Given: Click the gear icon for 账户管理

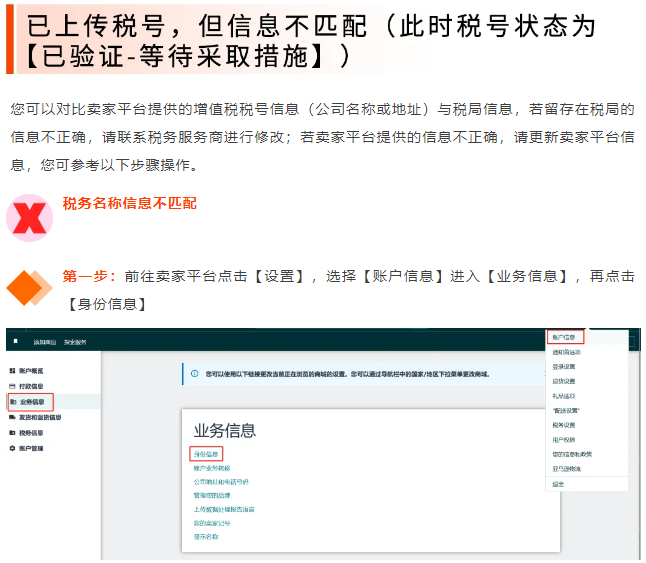Looking at the screenshot, I should [x=12, y=448].
